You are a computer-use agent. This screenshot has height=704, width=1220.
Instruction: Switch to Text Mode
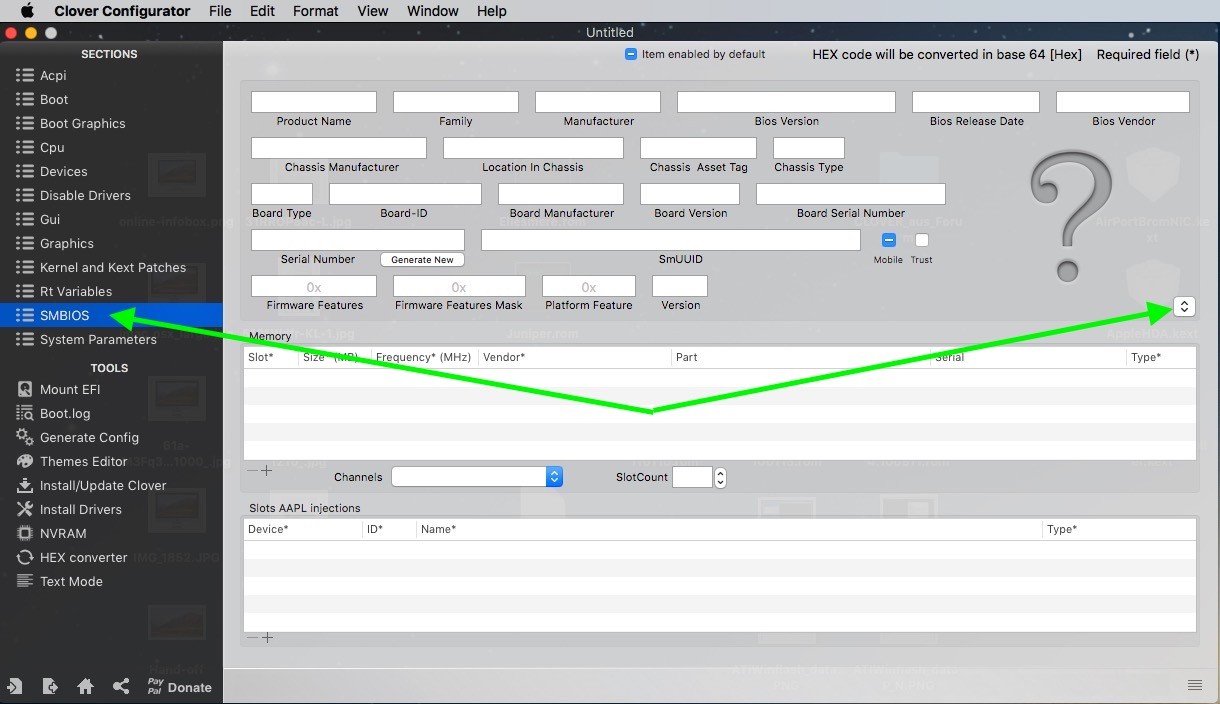click(x=71, y=581)
